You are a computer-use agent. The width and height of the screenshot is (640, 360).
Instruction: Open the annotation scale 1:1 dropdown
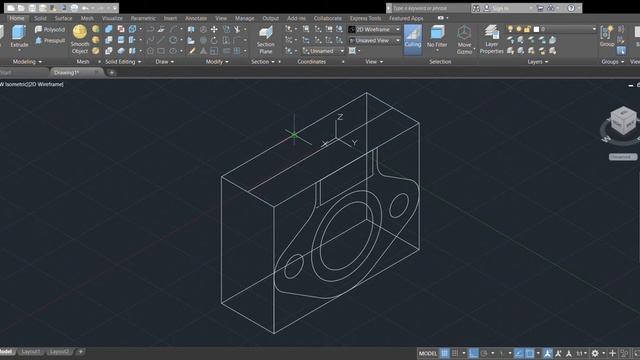(582, 353)
